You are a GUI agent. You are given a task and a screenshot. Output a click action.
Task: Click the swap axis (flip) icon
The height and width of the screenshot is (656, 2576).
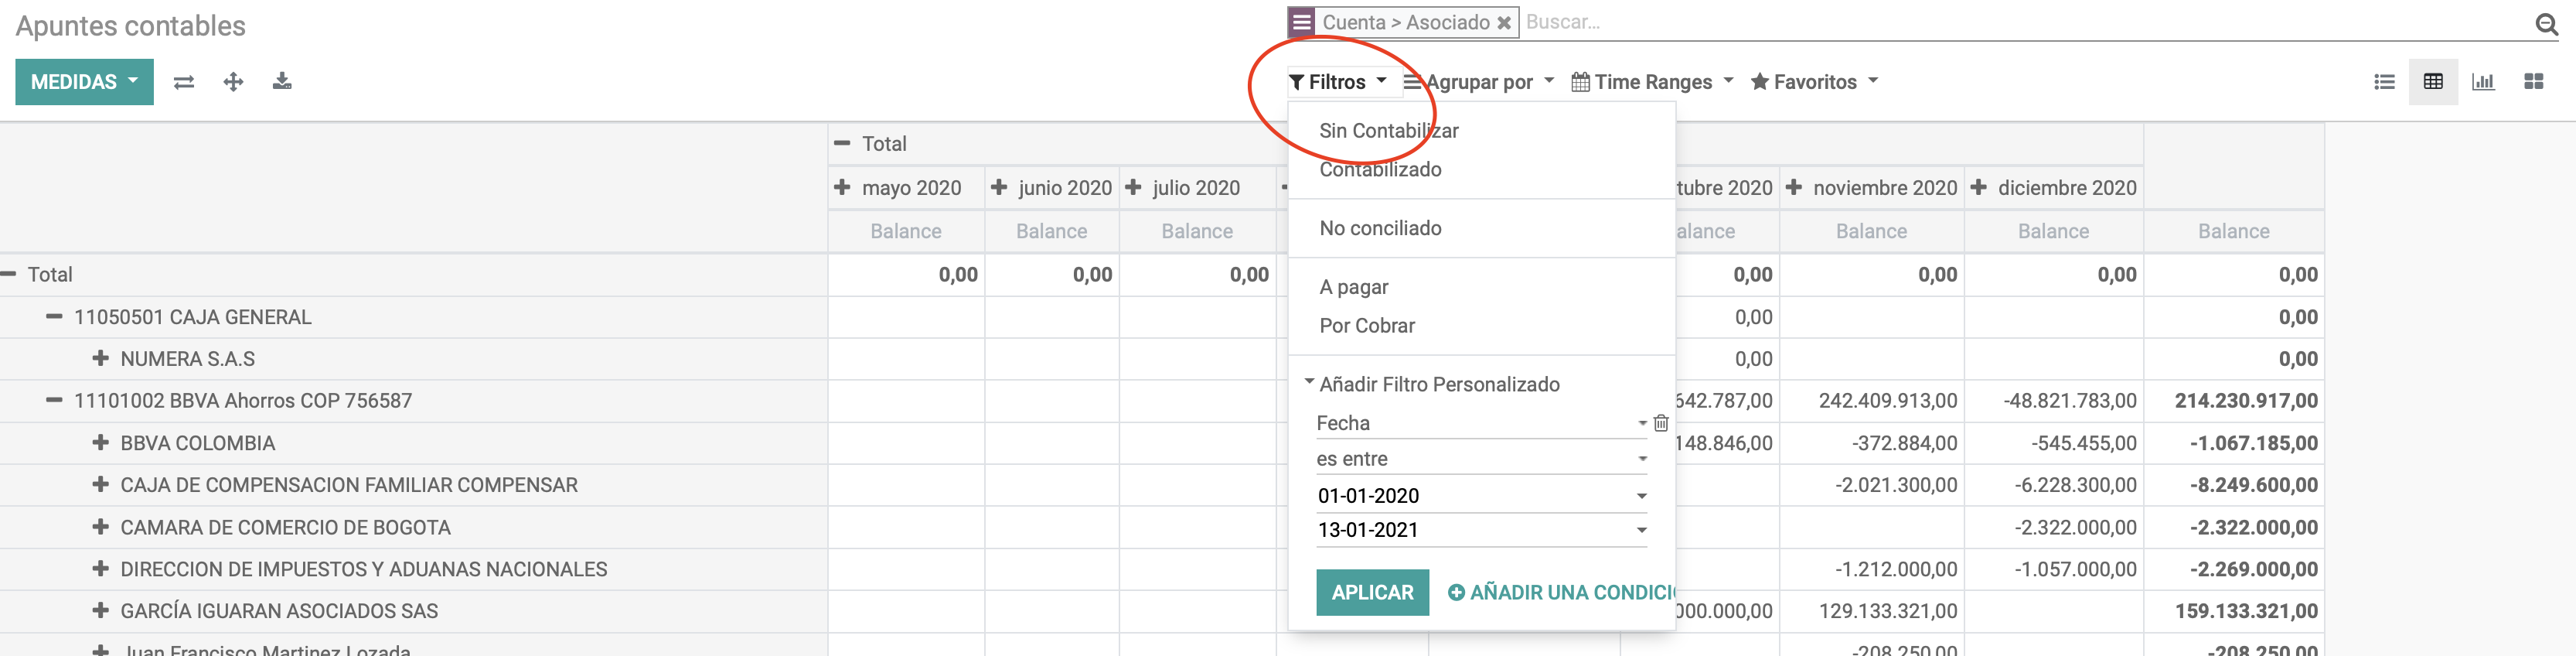[184, 82]
